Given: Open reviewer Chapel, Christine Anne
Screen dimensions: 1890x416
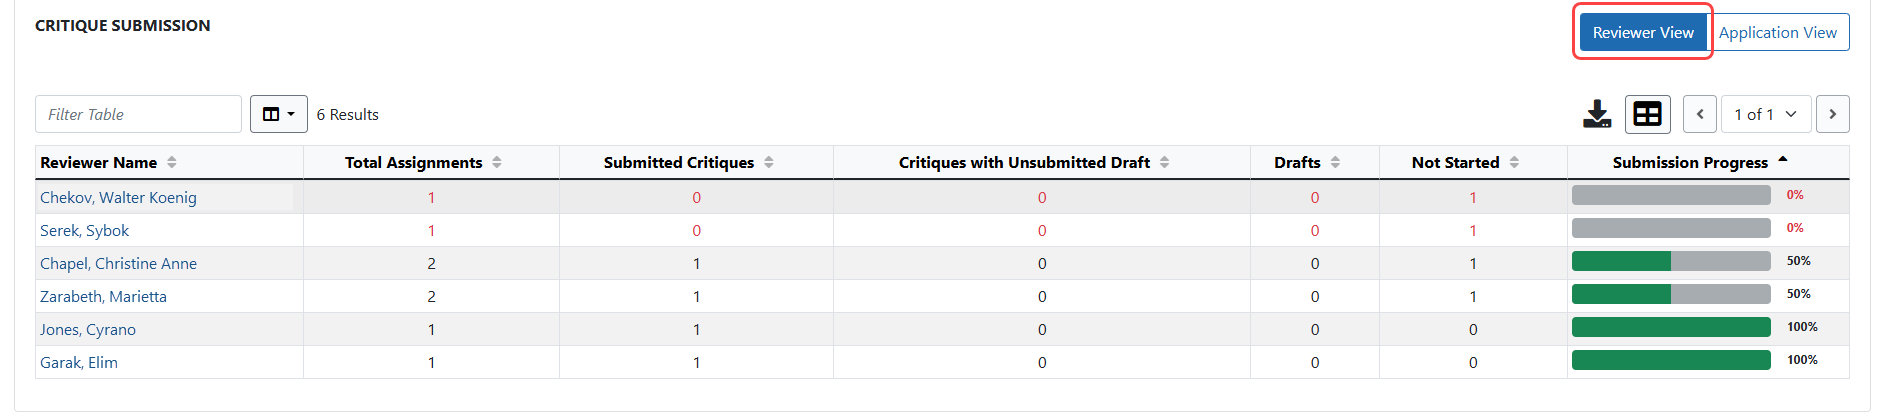Looking at the screenshot, I should [118, 263].
